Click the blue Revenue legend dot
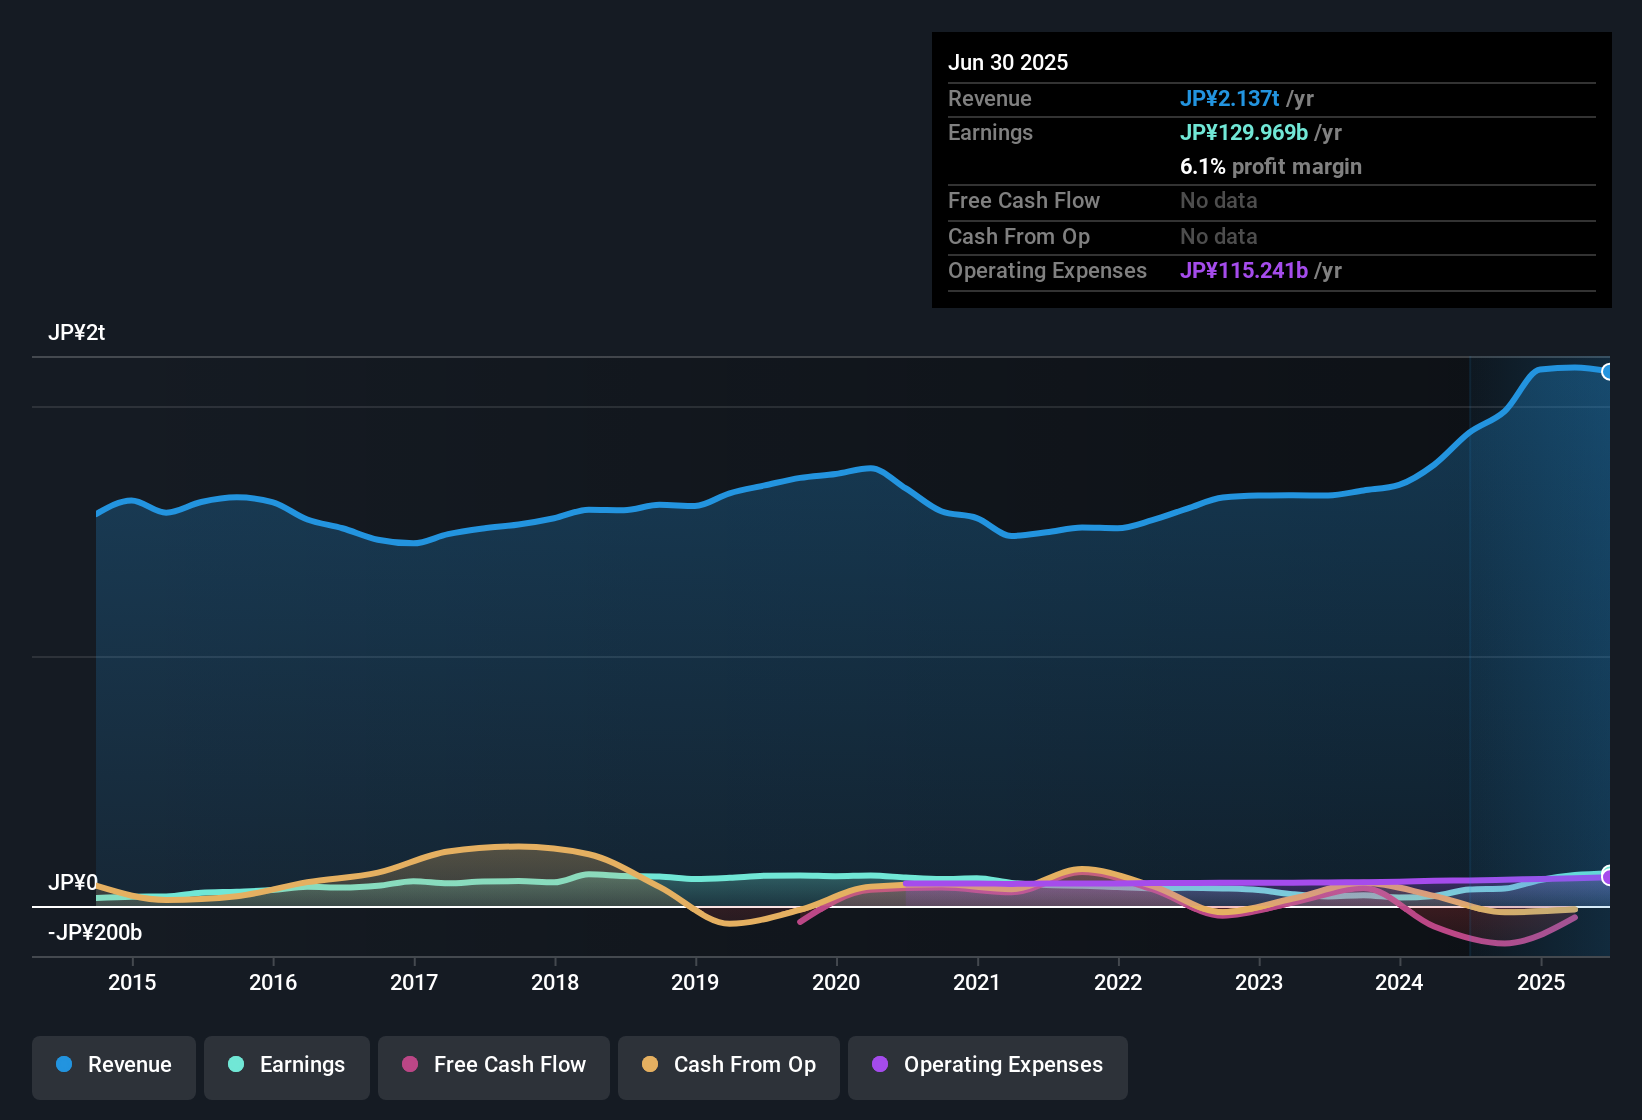1642x1120 pixels. pos(63,1065)
